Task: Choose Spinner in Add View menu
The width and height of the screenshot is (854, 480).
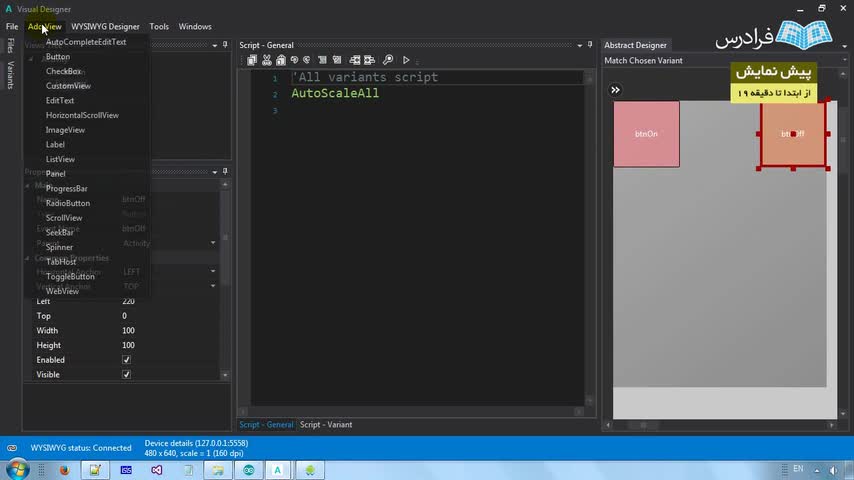Action: [59, 247]
